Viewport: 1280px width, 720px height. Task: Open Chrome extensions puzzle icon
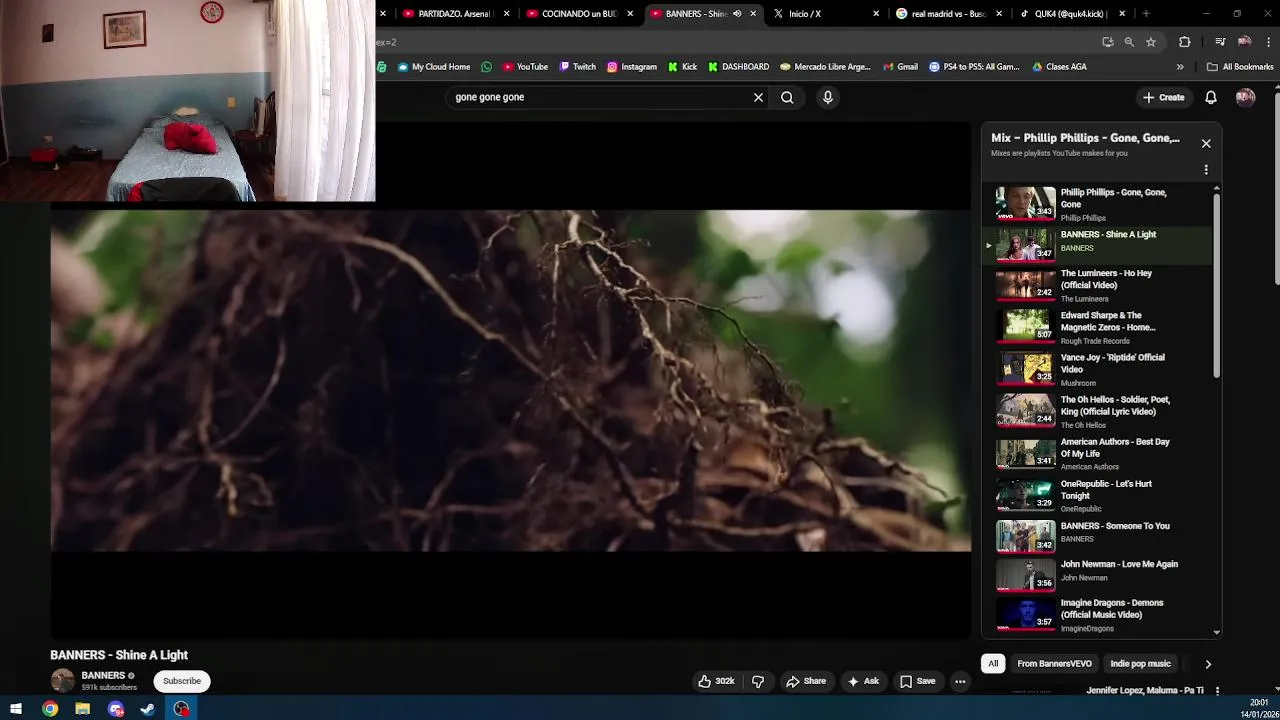click(1185, 42)
